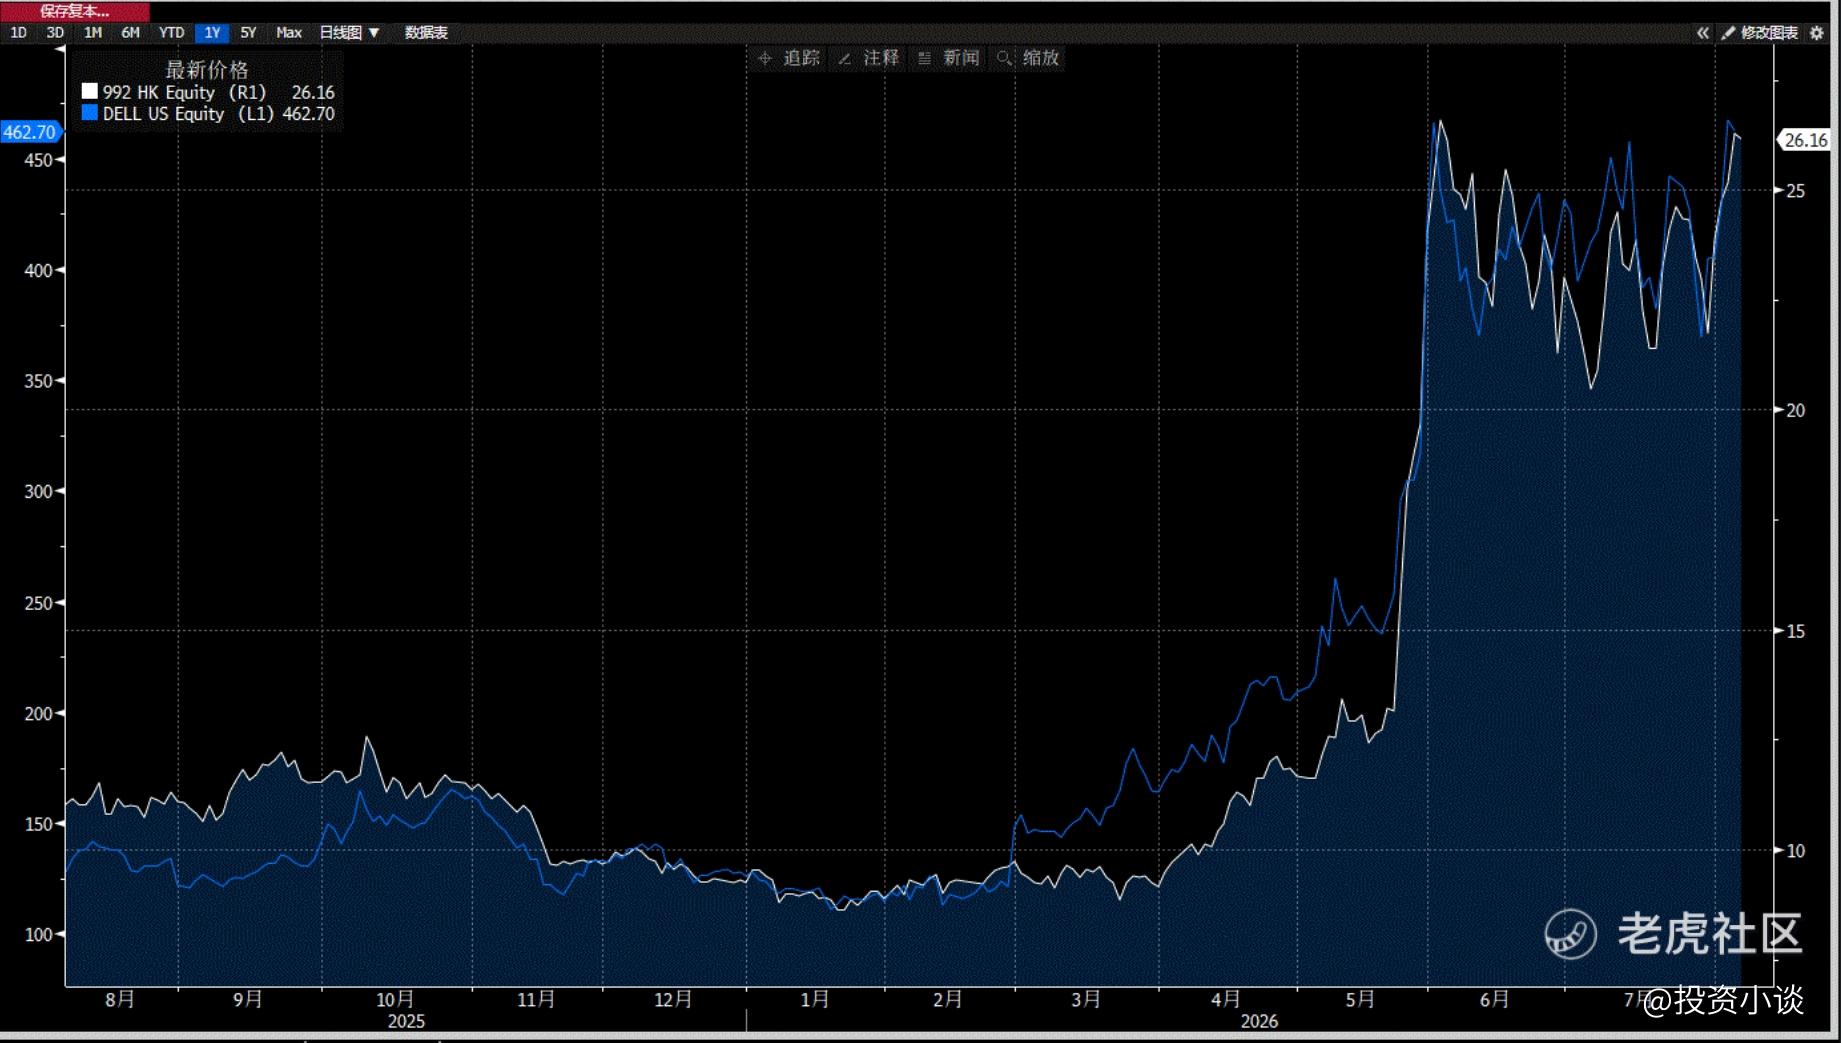Viewport: 1841px width, 1043px height.
Task: Click the 6月 date-axis label
Action: click(x=1494, y=999)
